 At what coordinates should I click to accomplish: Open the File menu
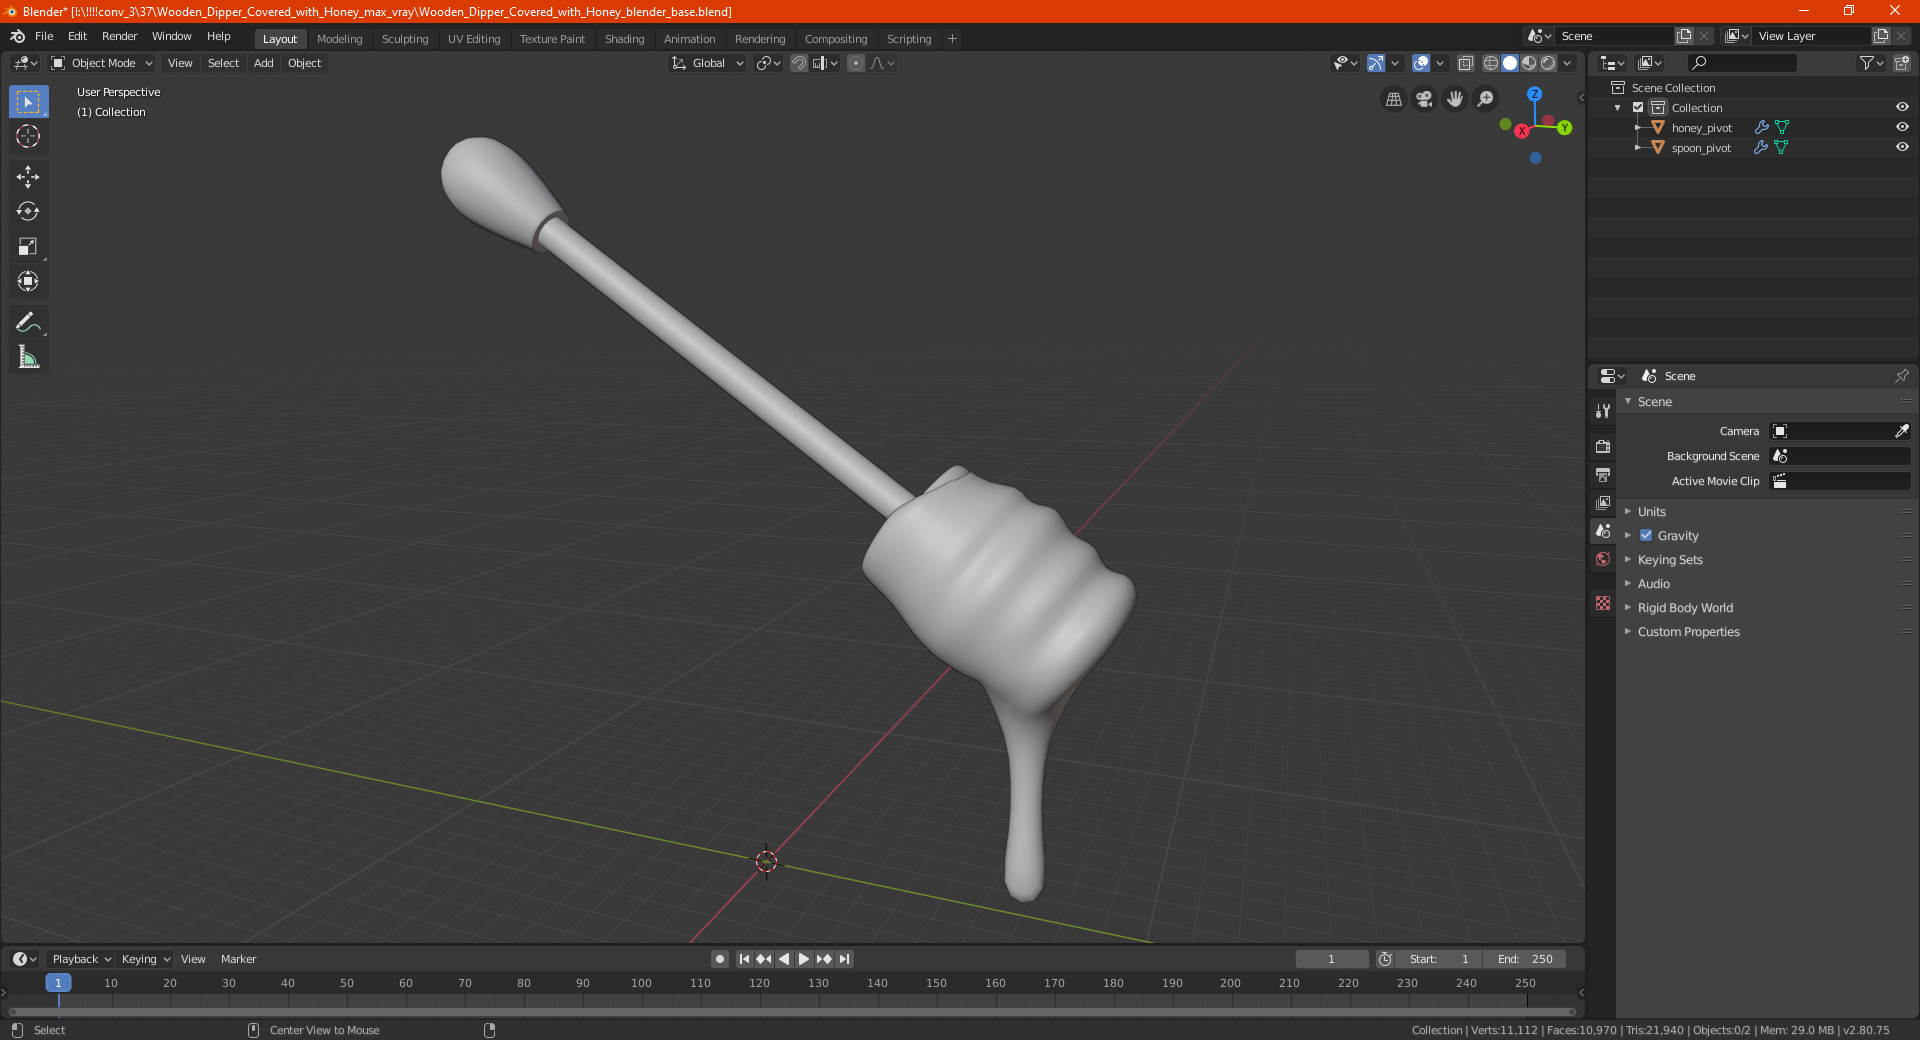point(44,36)
